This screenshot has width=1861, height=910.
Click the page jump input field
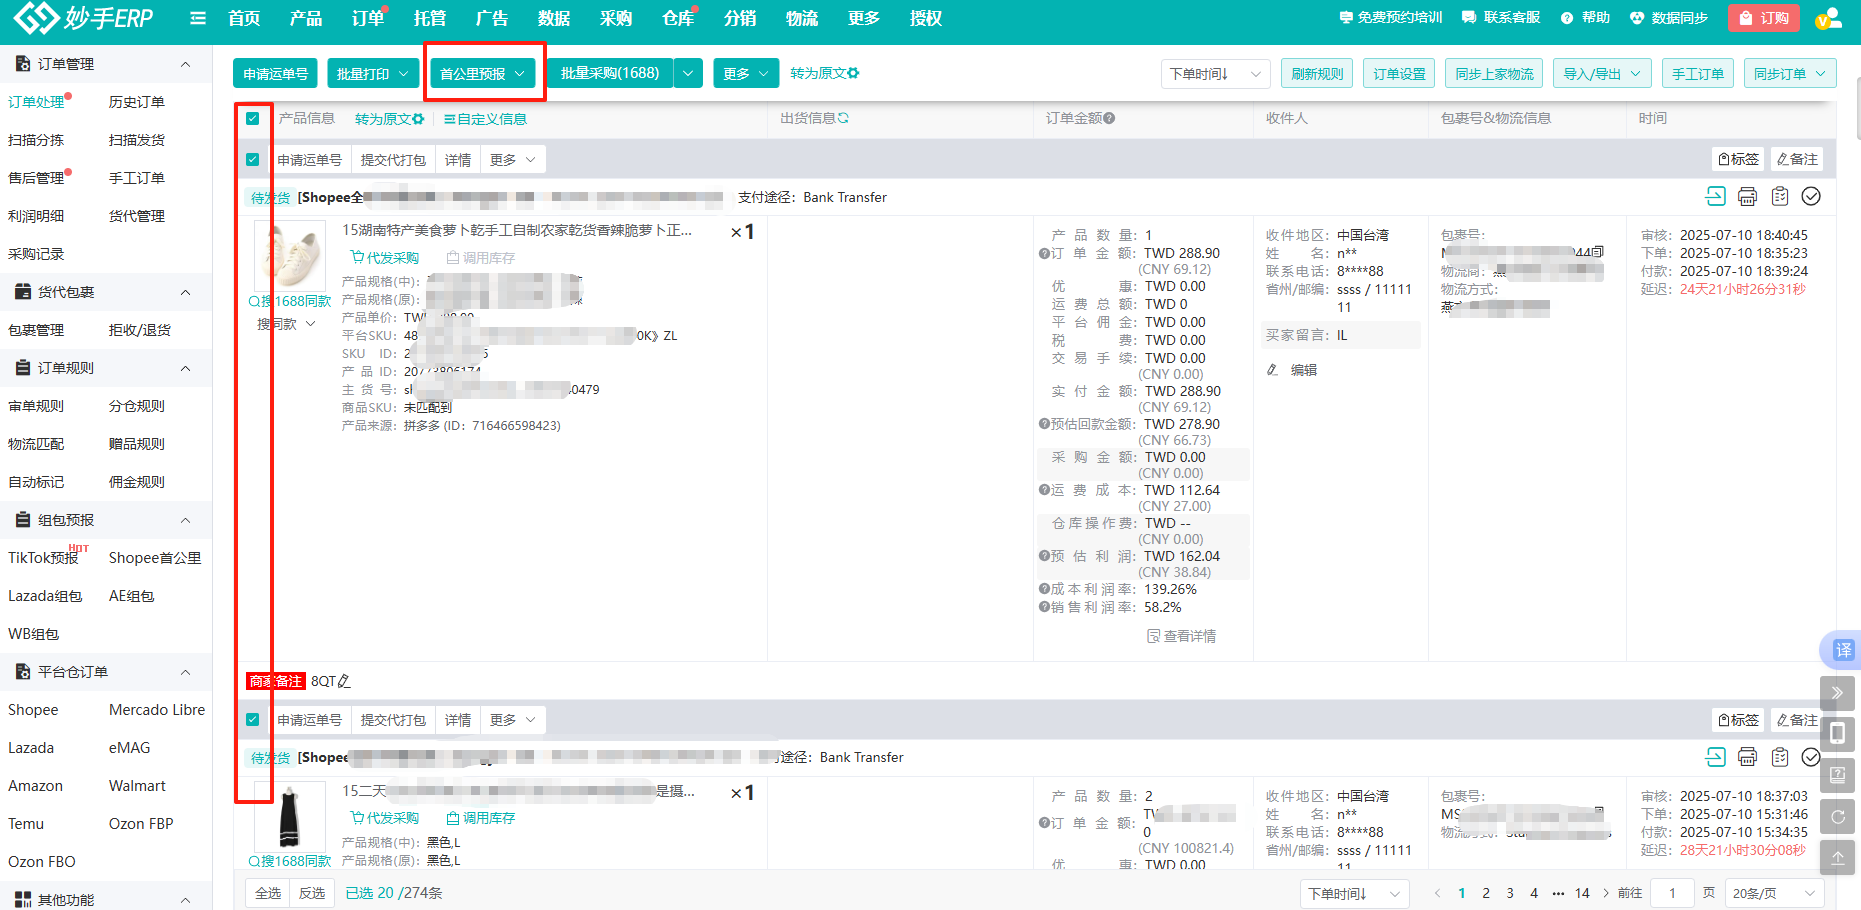tap(1672, 893)
